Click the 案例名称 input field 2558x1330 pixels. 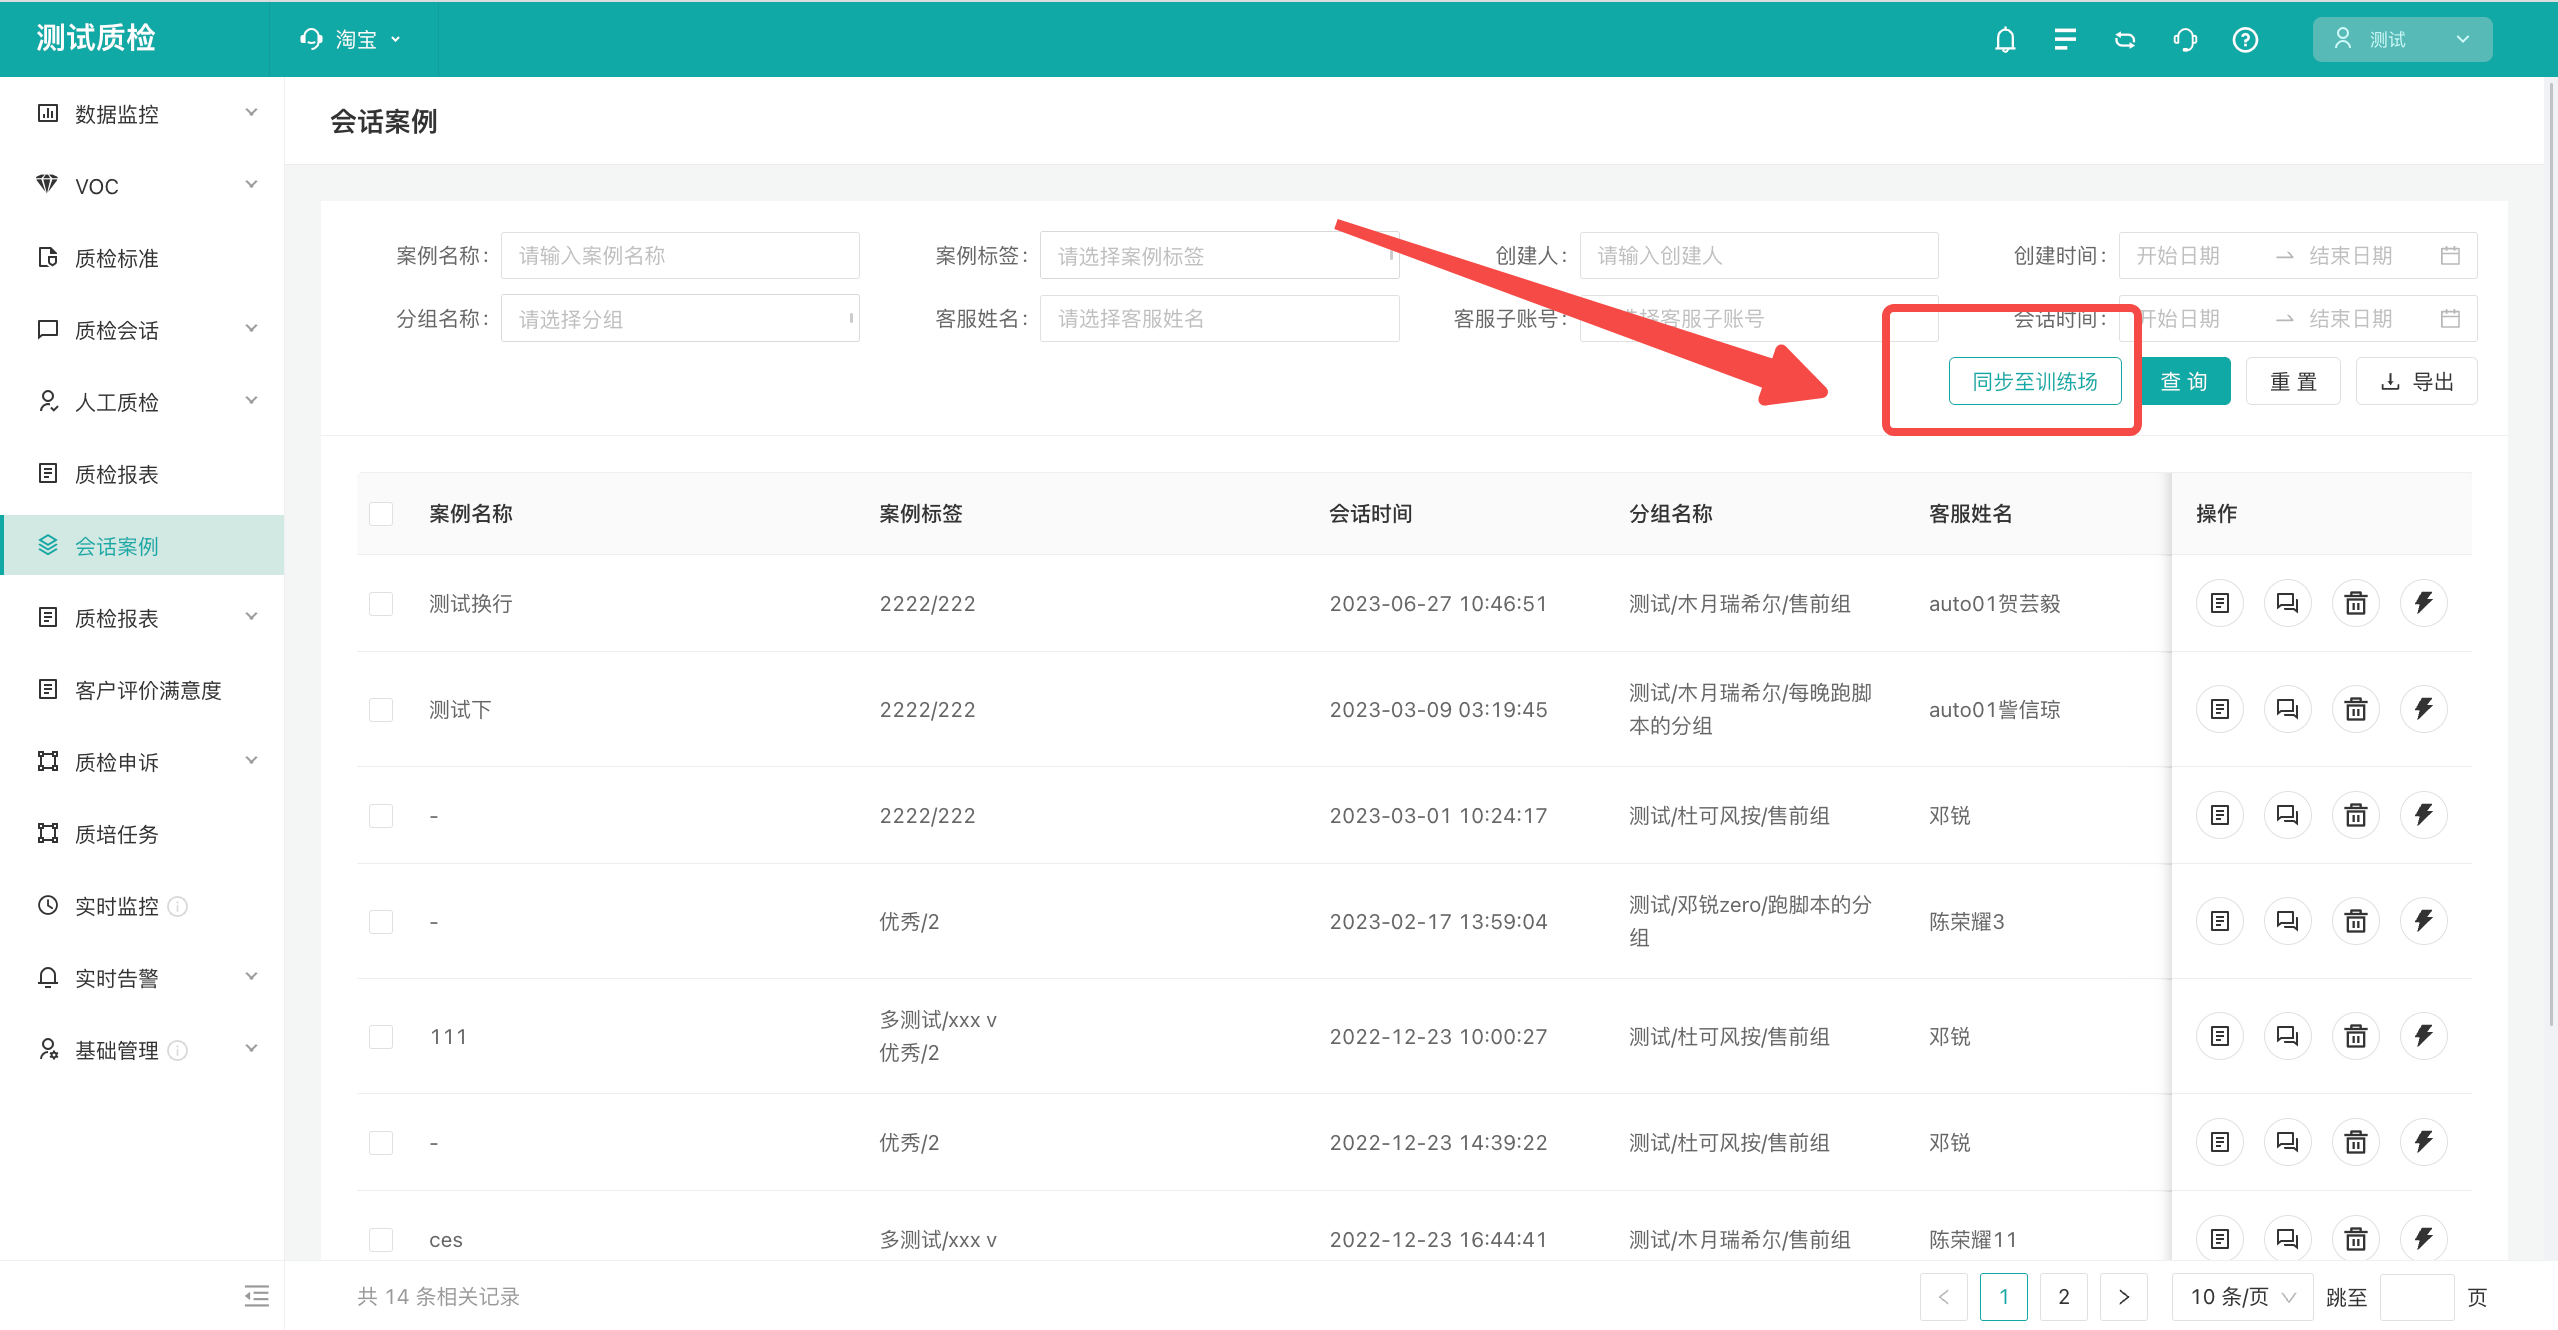[680, 256]
